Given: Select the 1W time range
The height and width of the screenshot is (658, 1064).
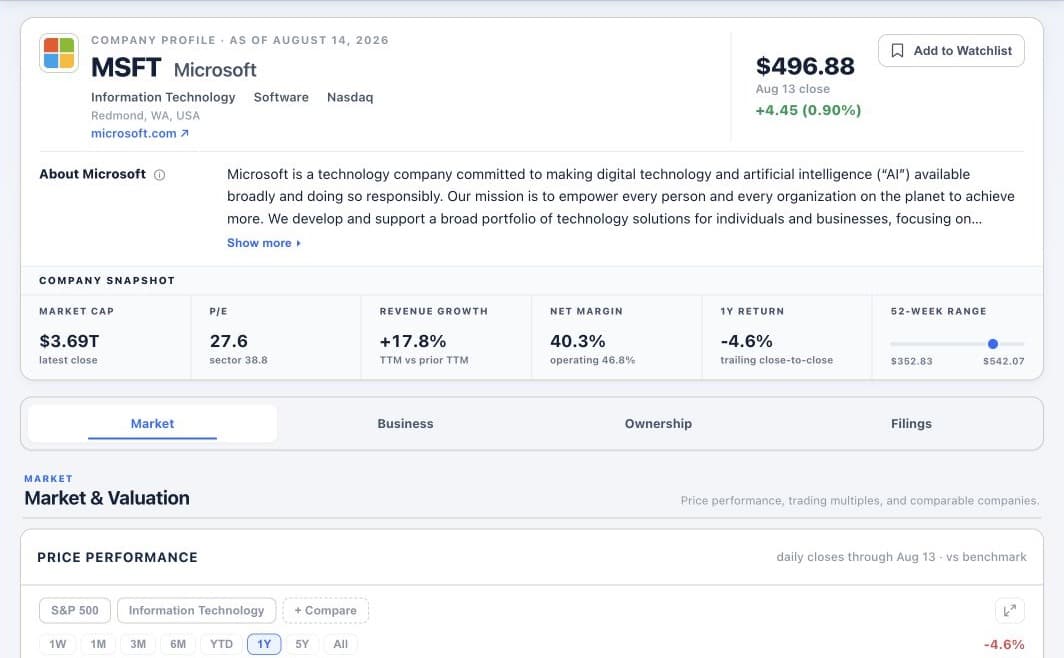Looking at the screenshot, I should (x=58, y=644).
